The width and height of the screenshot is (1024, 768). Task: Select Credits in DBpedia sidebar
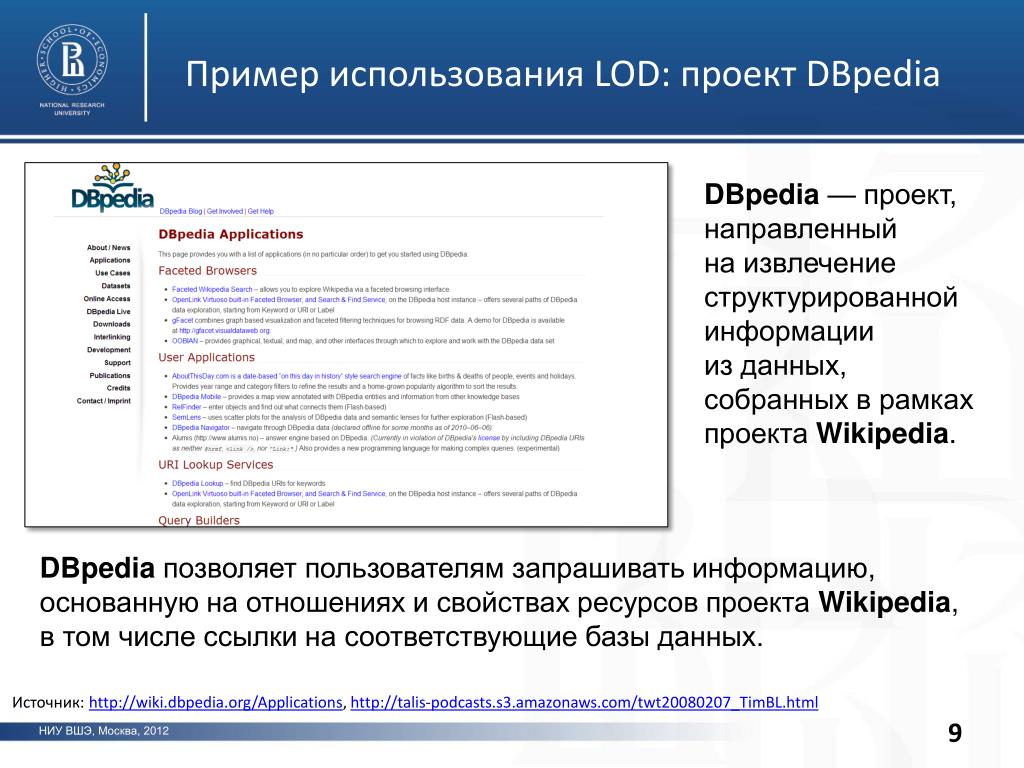[119, 388]
